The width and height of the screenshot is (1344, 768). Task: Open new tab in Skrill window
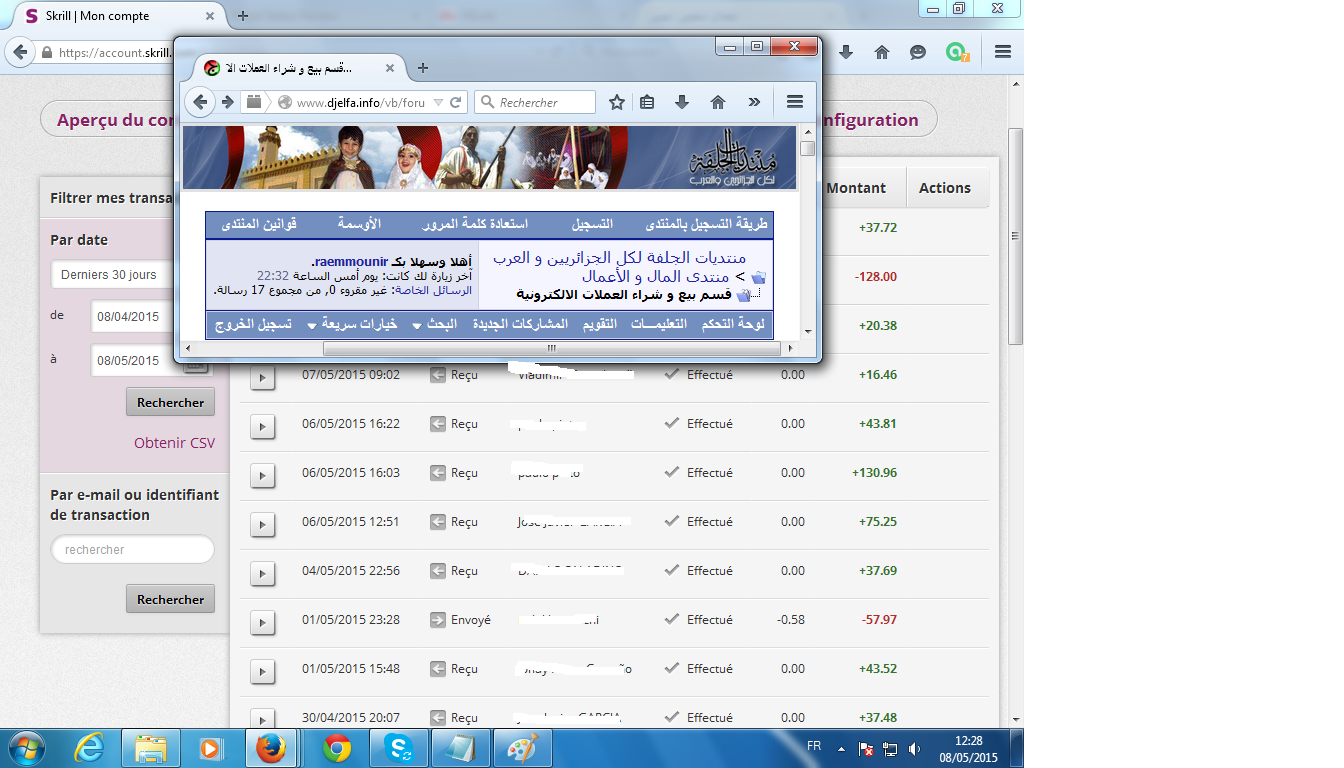(243, 16)
